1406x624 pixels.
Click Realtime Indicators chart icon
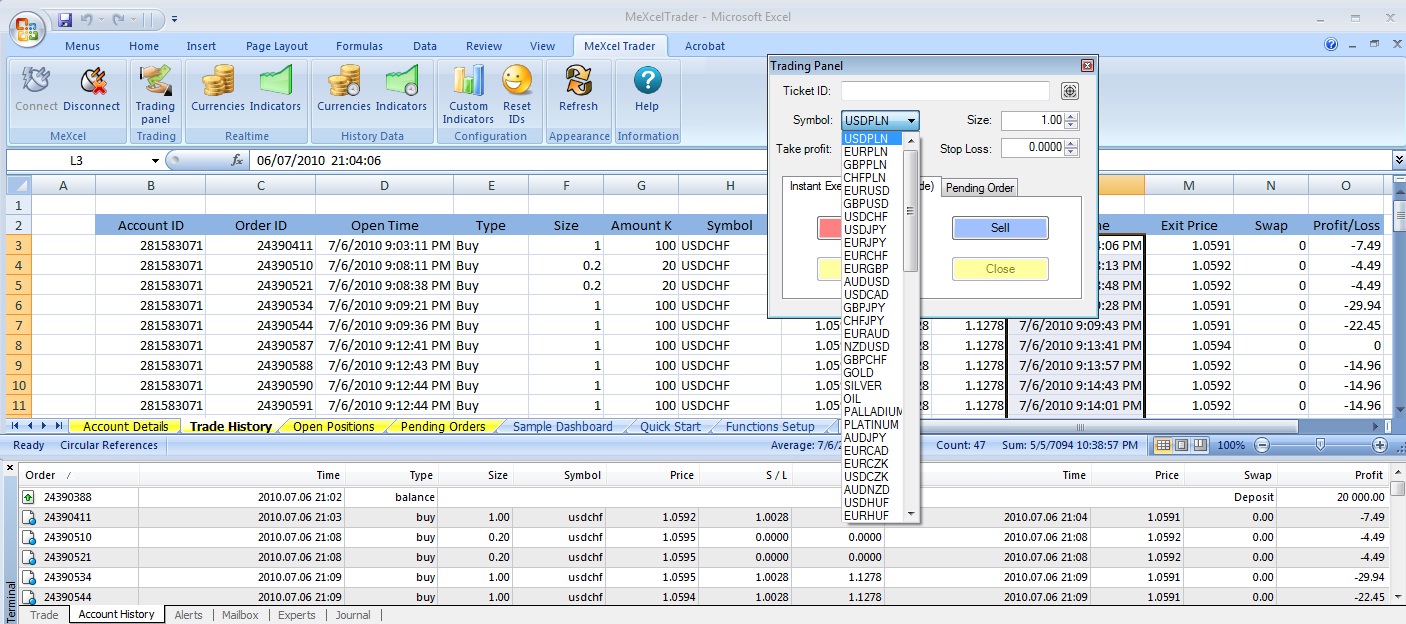[275, 80]
